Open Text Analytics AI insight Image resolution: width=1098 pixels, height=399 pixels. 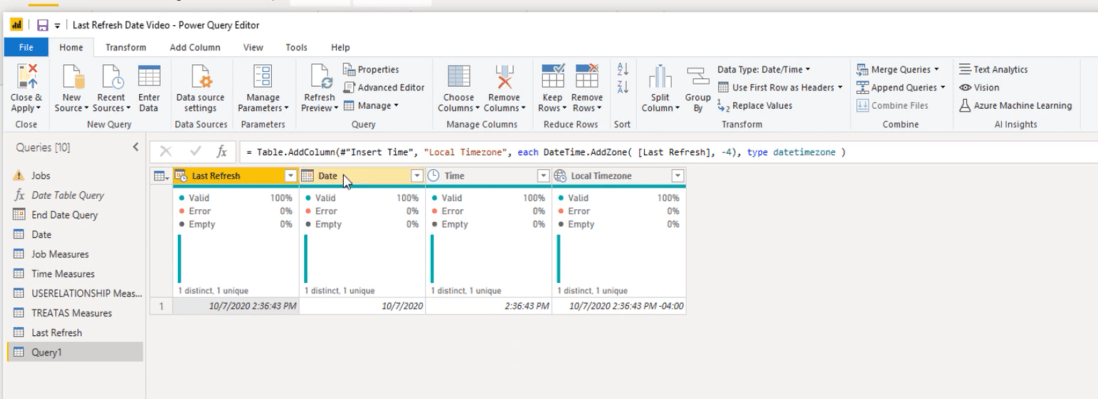(993, 69)
